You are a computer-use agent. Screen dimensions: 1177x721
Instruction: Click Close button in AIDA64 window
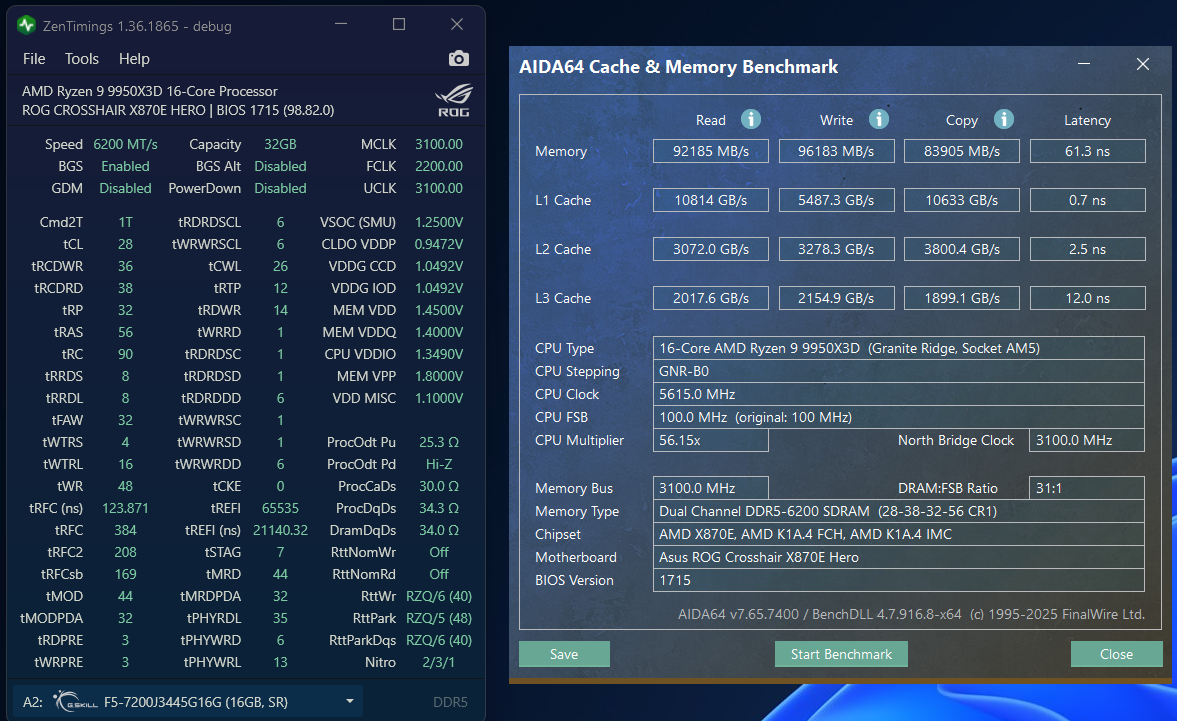coord(1115,654)
